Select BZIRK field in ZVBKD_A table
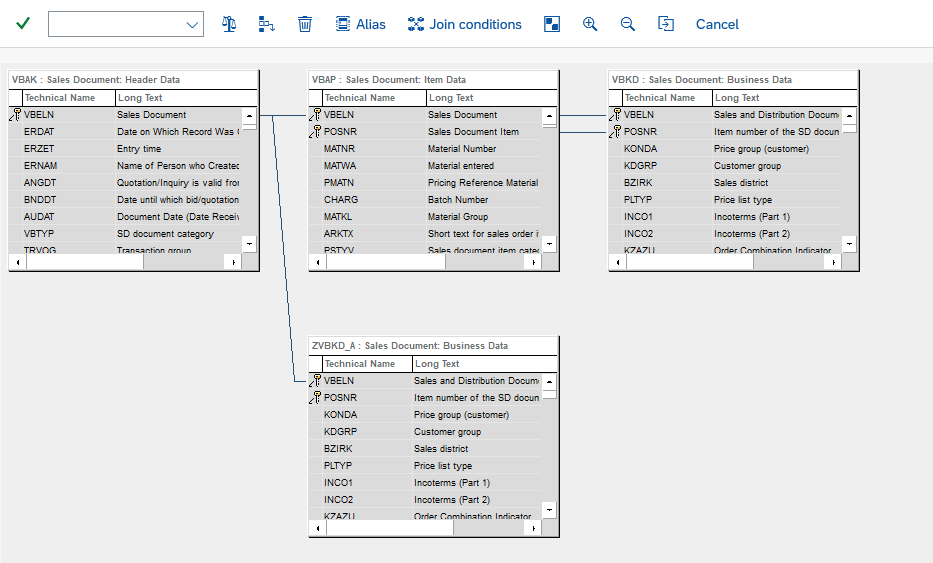 coord(425,449)
